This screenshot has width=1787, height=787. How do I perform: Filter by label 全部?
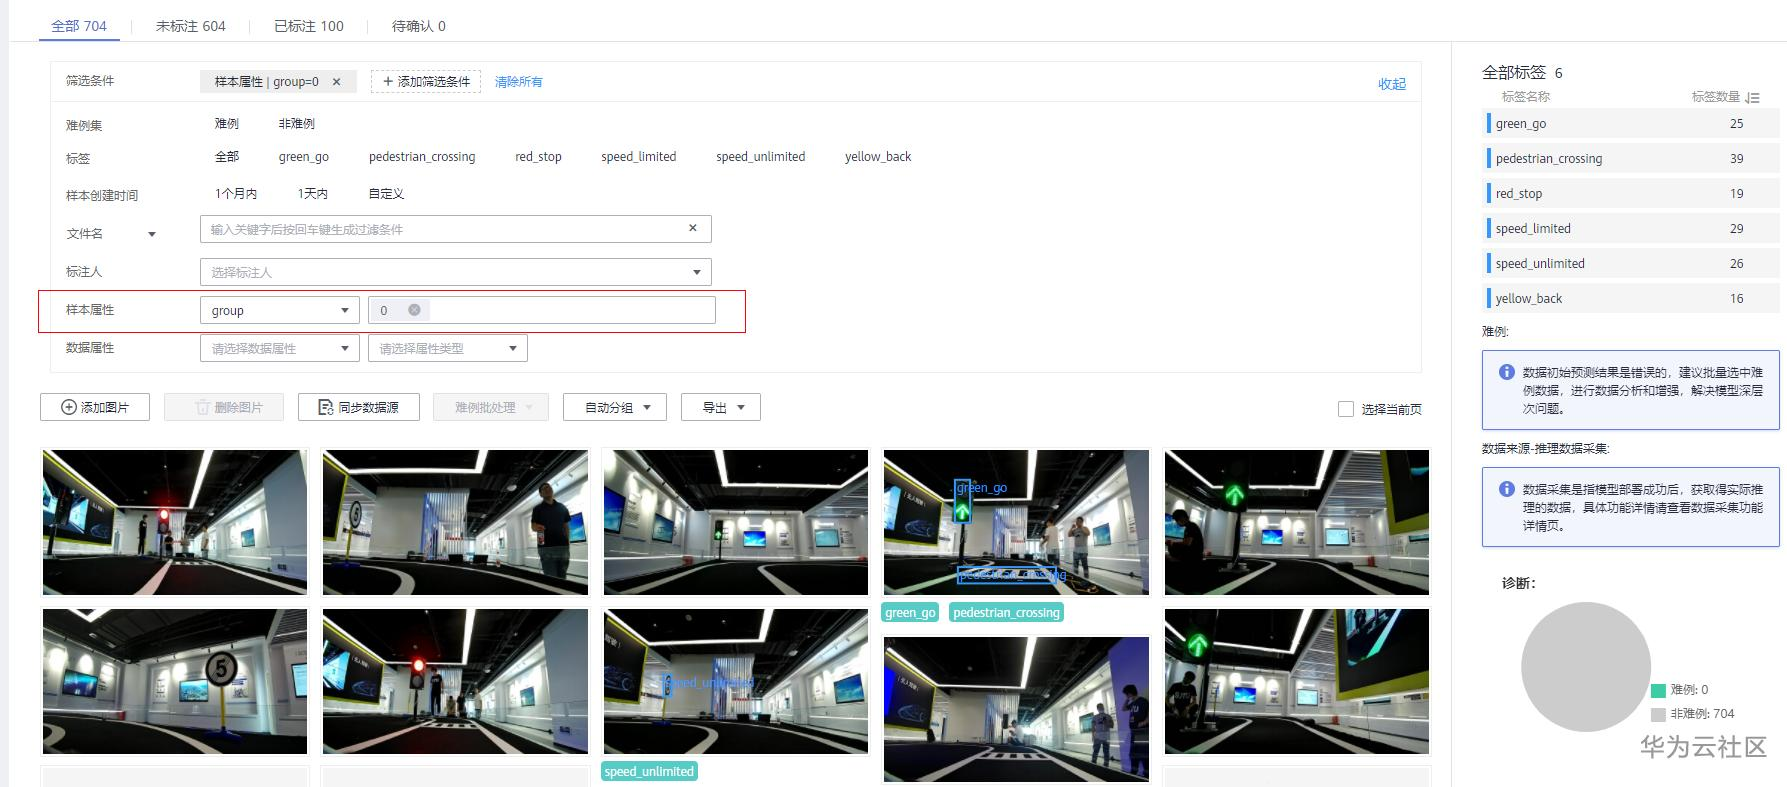227,157
